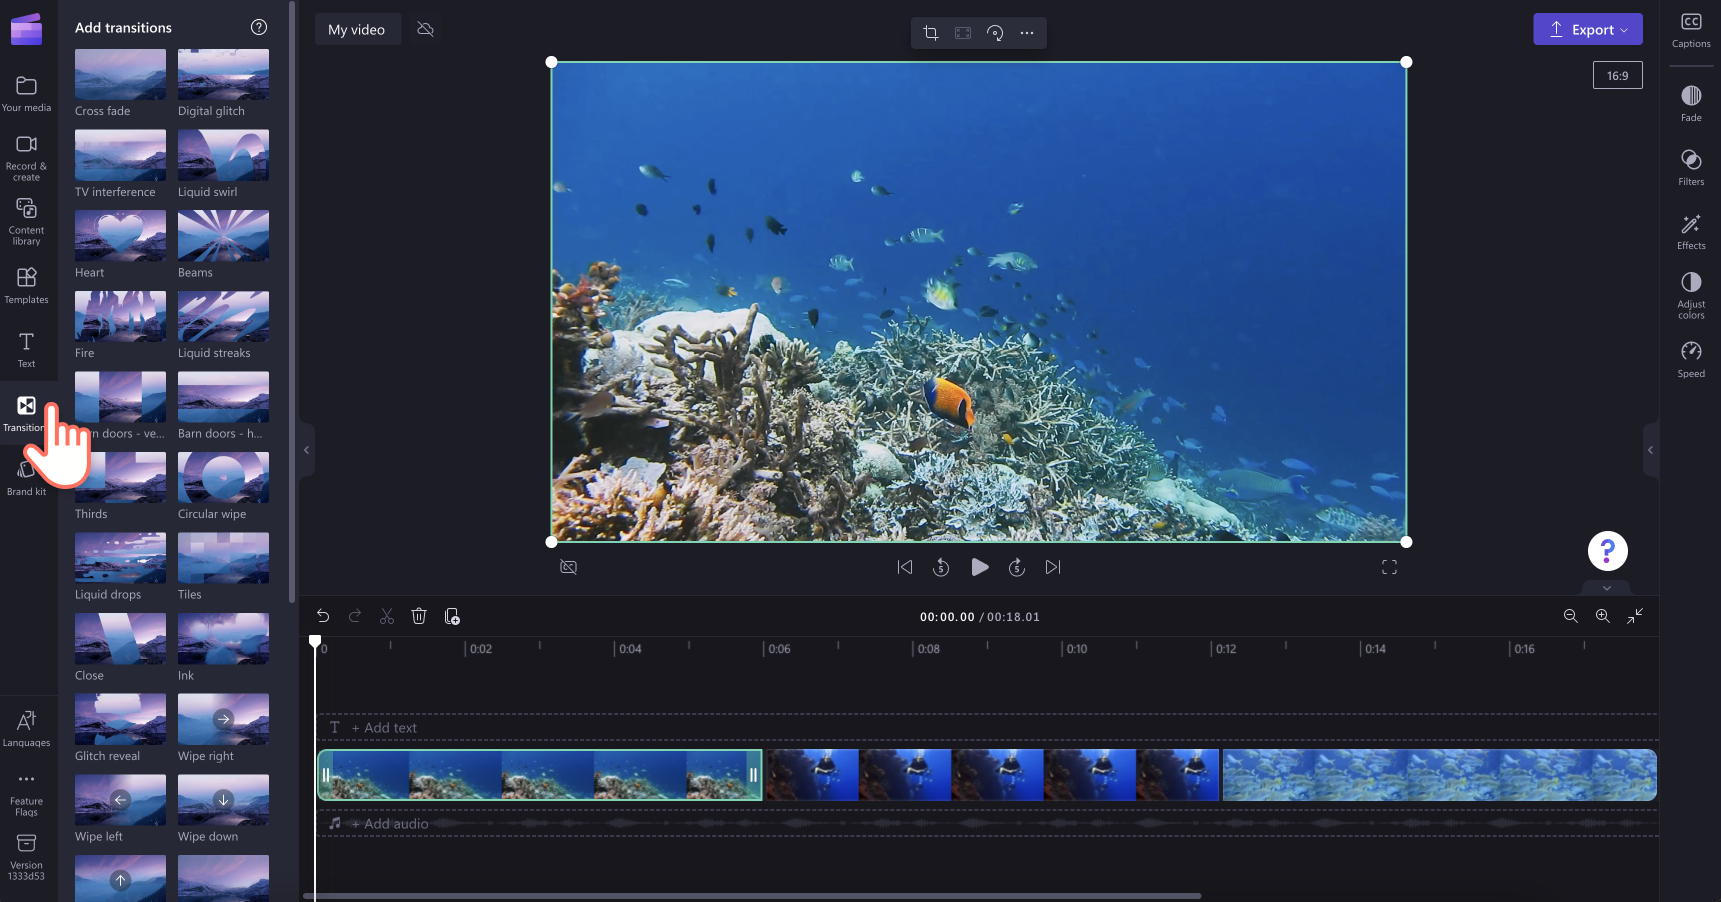Click the redo icon
1721x902 pixels.
[x=355, y=616]
